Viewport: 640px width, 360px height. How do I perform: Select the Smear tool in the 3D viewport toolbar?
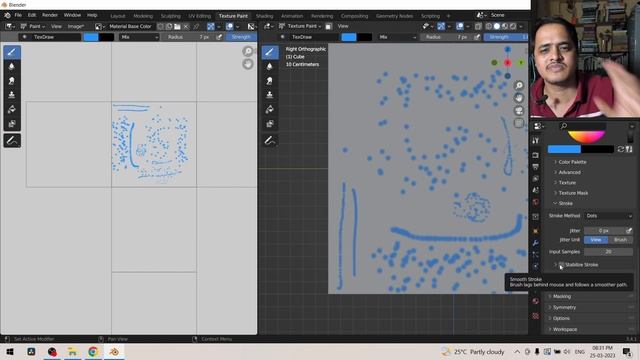(x=269, y=81)
